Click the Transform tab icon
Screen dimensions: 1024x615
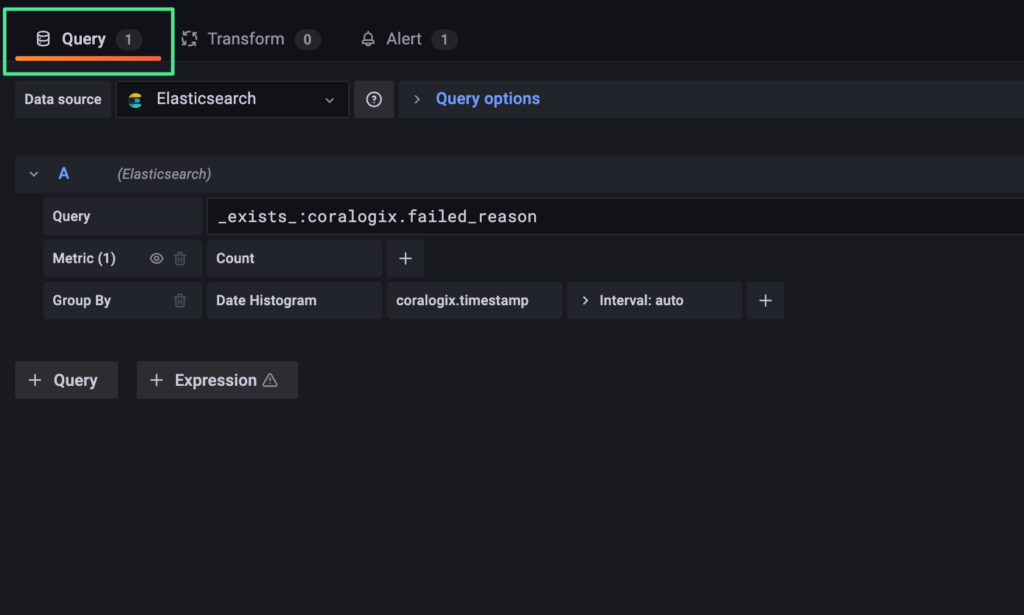point(189,39)
